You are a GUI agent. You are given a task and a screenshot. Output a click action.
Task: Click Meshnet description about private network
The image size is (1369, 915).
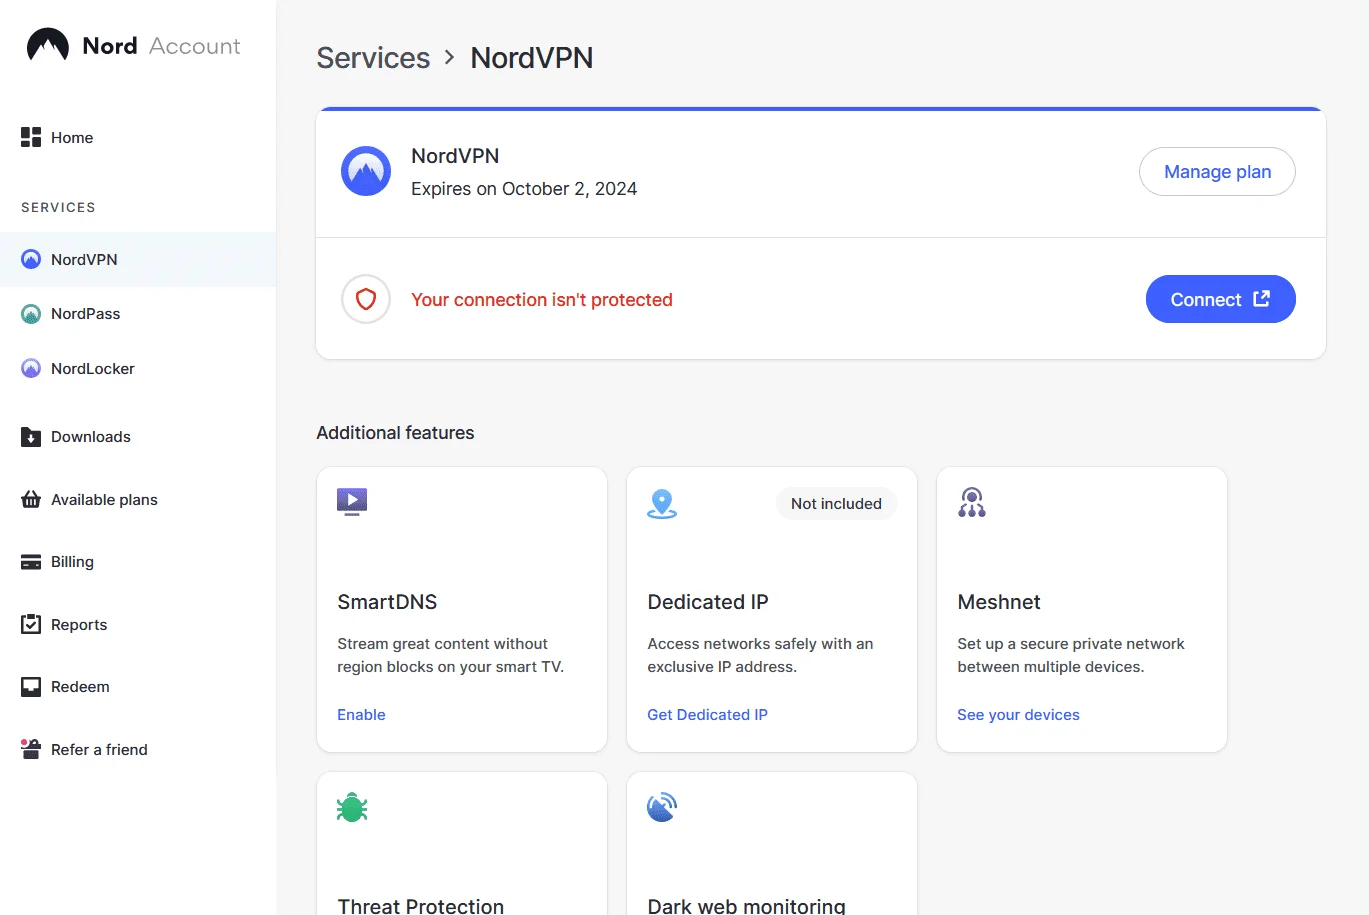[1071, 655]
